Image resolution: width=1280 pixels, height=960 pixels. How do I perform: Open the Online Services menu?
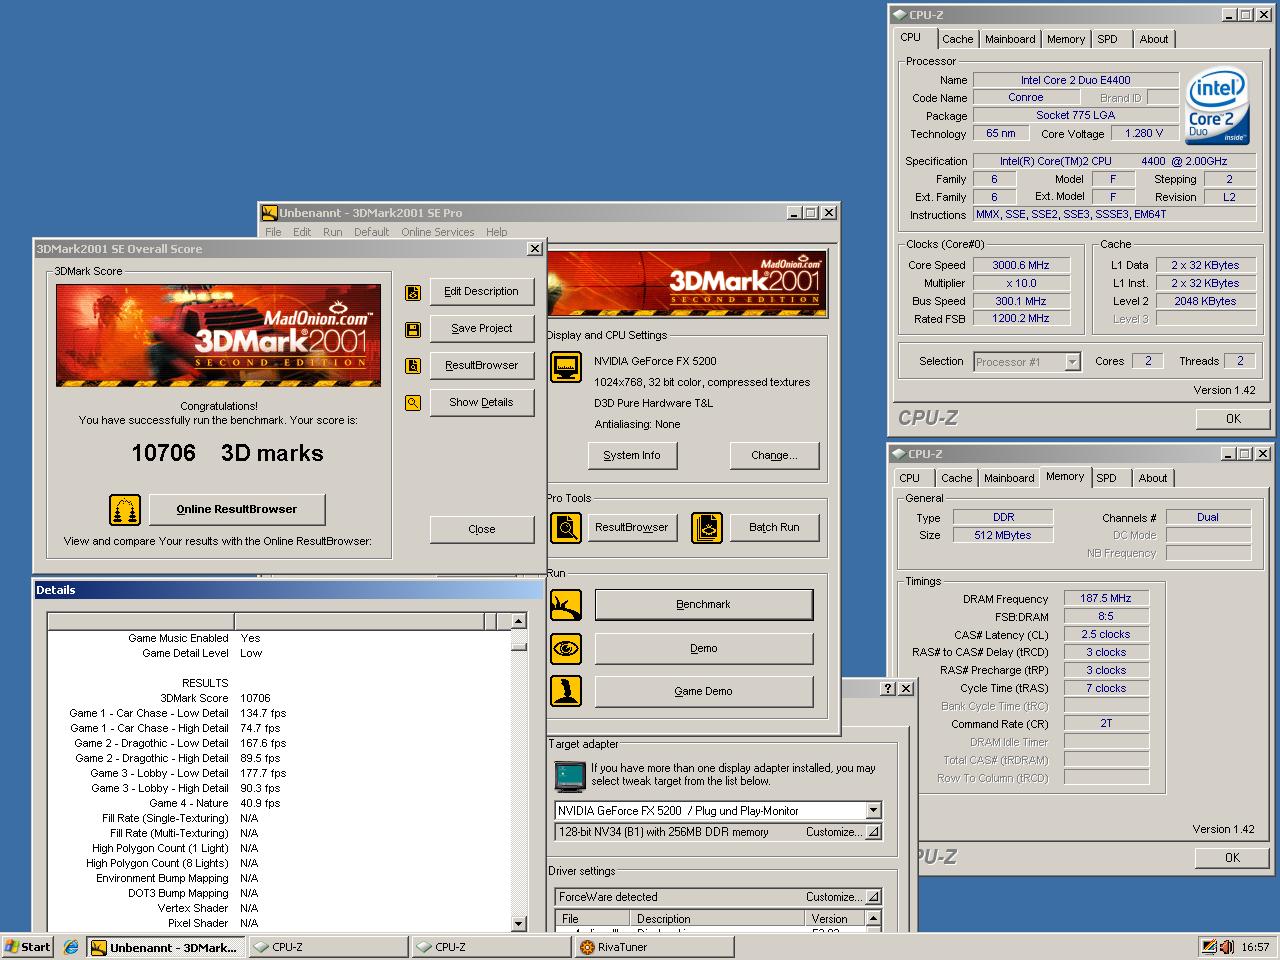coord(438,232)
